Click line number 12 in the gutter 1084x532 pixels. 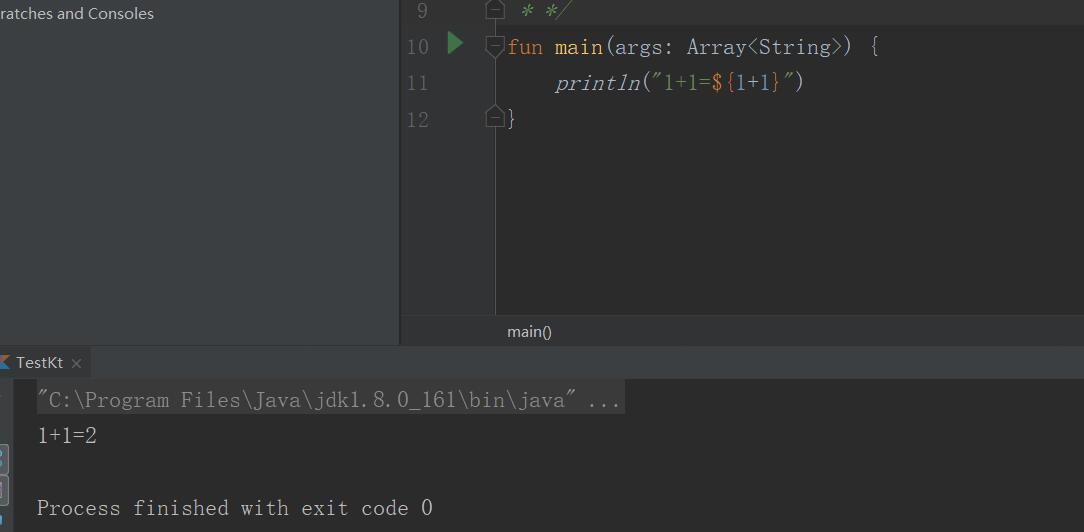click(x=417, y=119)
